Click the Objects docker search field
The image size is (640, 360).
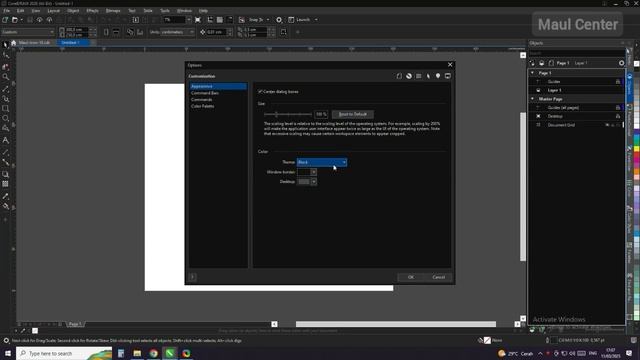pos(576,53)
